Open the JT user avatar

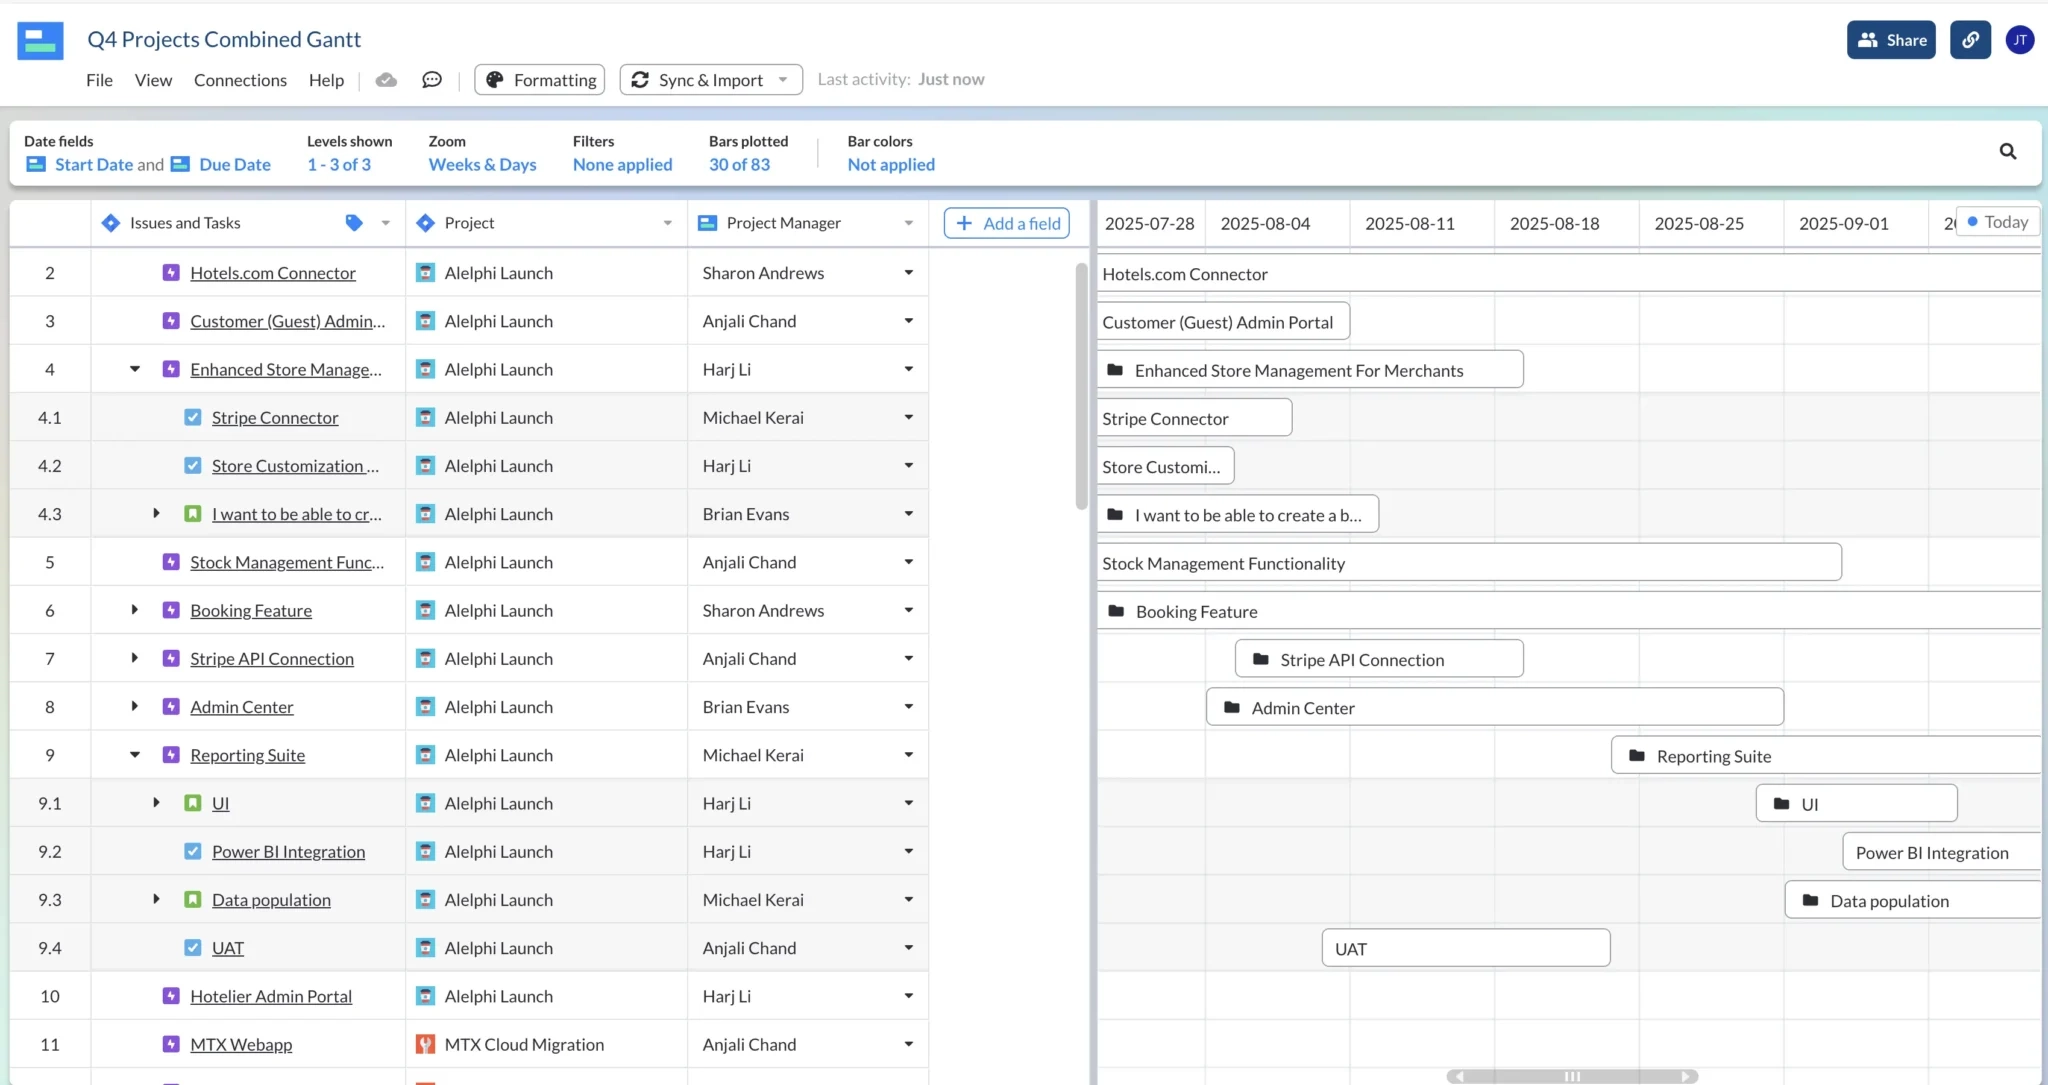click(2019, 40)
